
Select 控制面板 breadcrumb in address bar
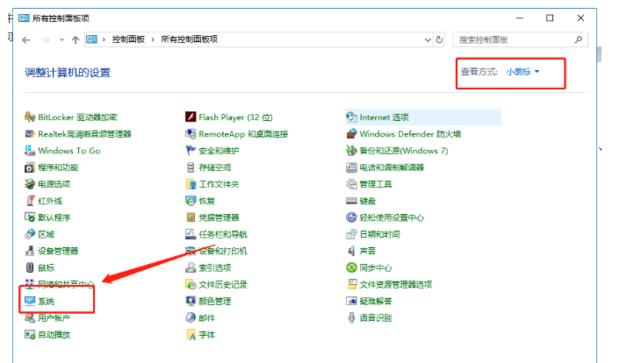[x=128, y=39]
